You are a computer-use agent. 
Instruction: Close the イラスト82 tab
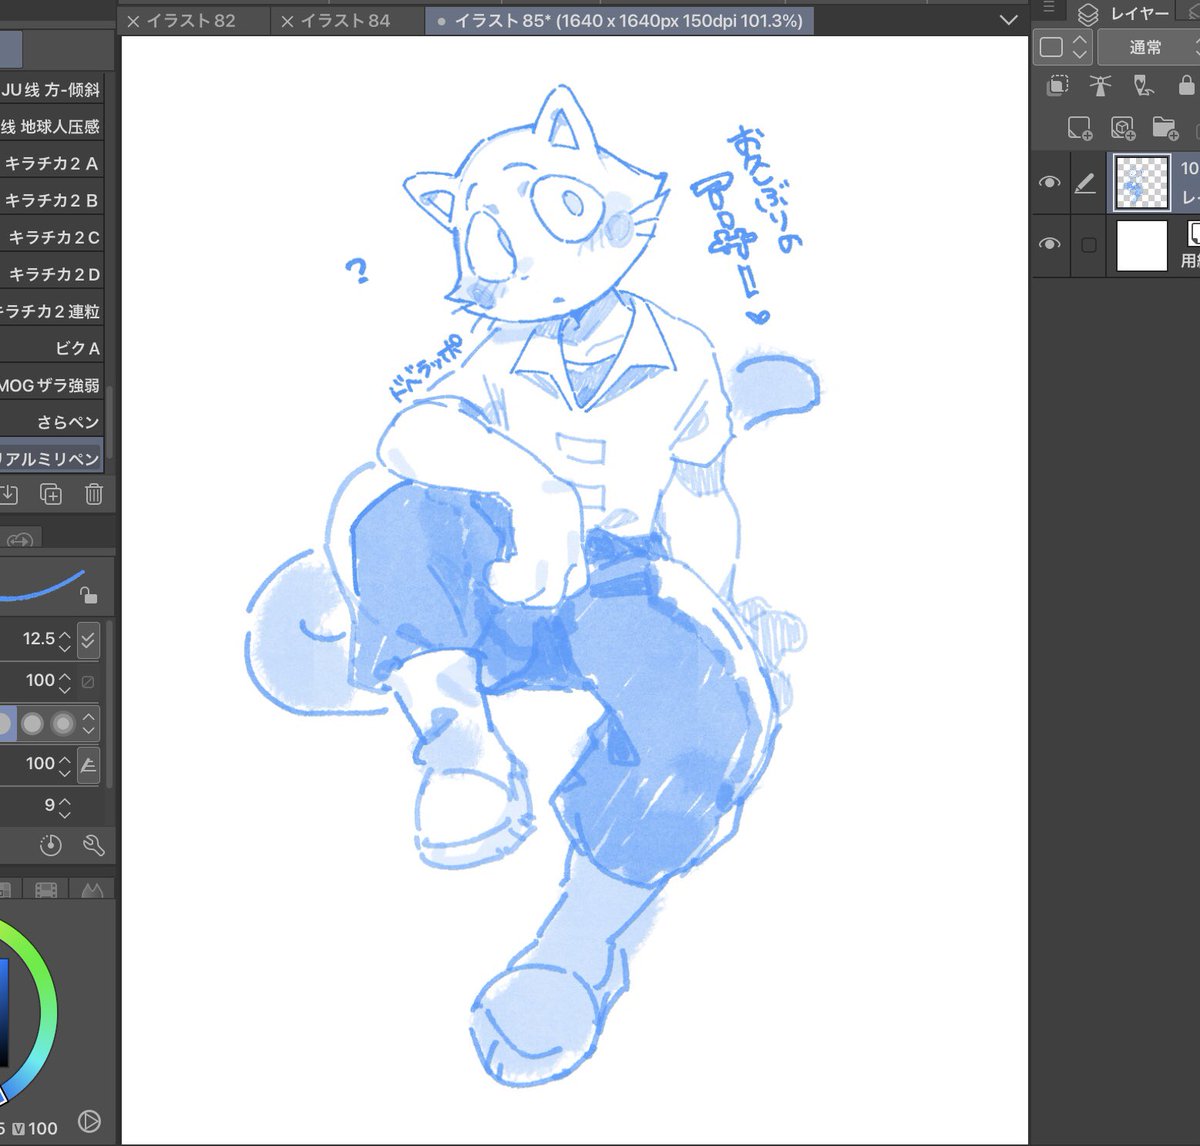[x=133, y=21]
